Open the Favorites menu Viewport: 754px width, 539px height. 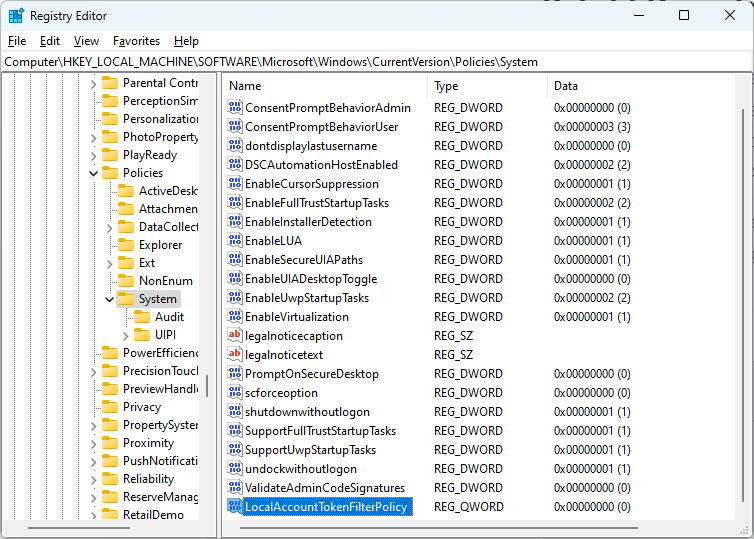[x=136, y=41]
